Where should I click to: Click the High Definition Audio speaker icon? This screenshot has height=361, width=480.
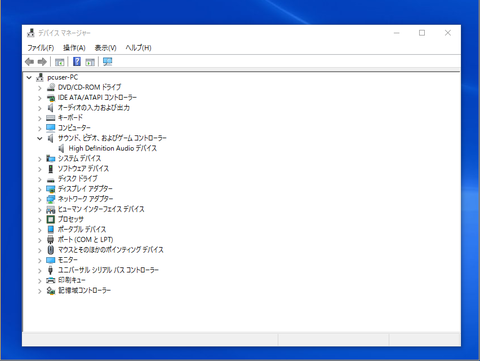pos(61,148)
